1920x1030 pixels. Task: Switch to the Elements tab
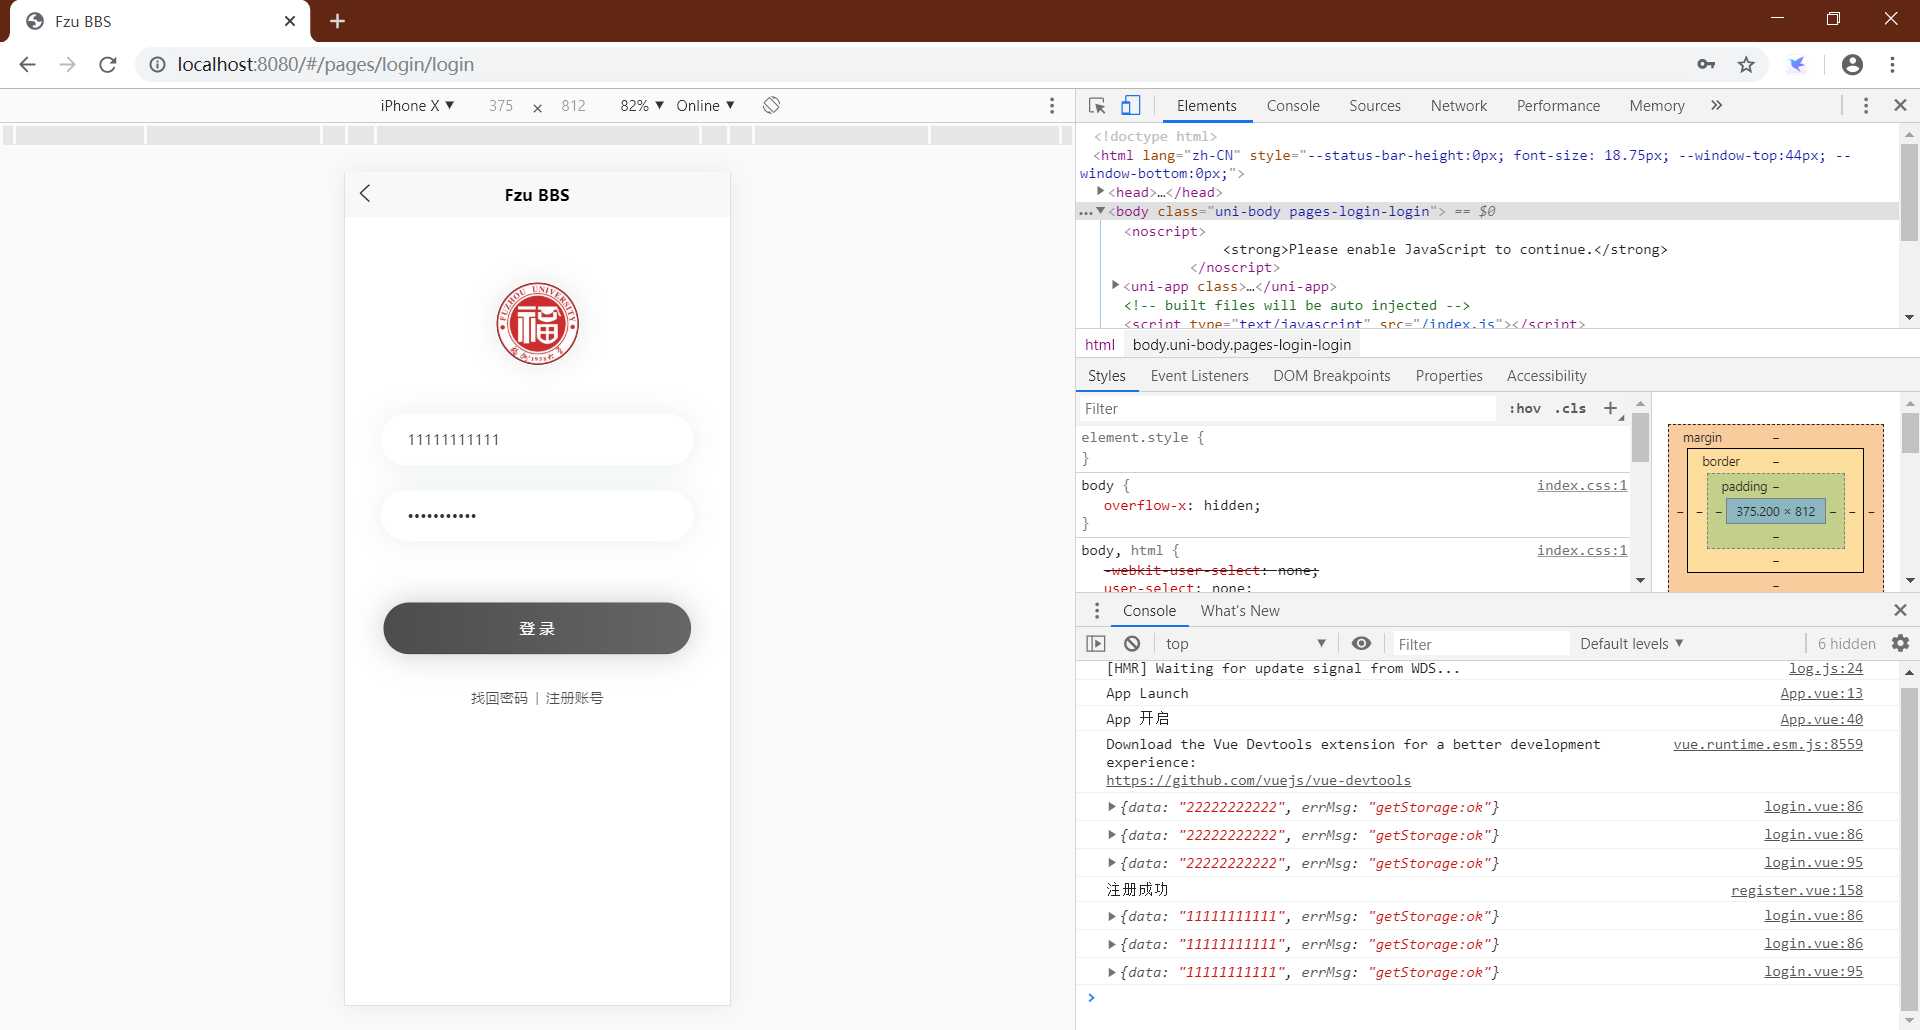pos(1206,105)
